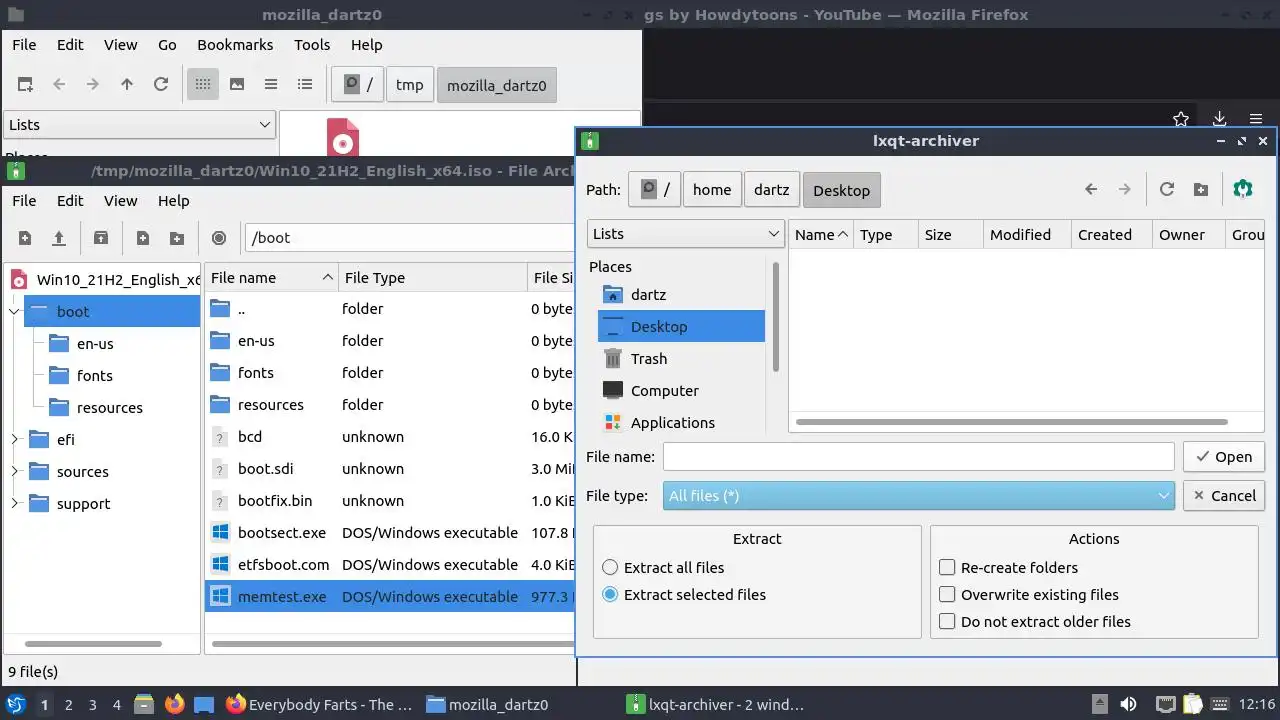Open Bookmarks menu in file manager

tap(235, 45)
